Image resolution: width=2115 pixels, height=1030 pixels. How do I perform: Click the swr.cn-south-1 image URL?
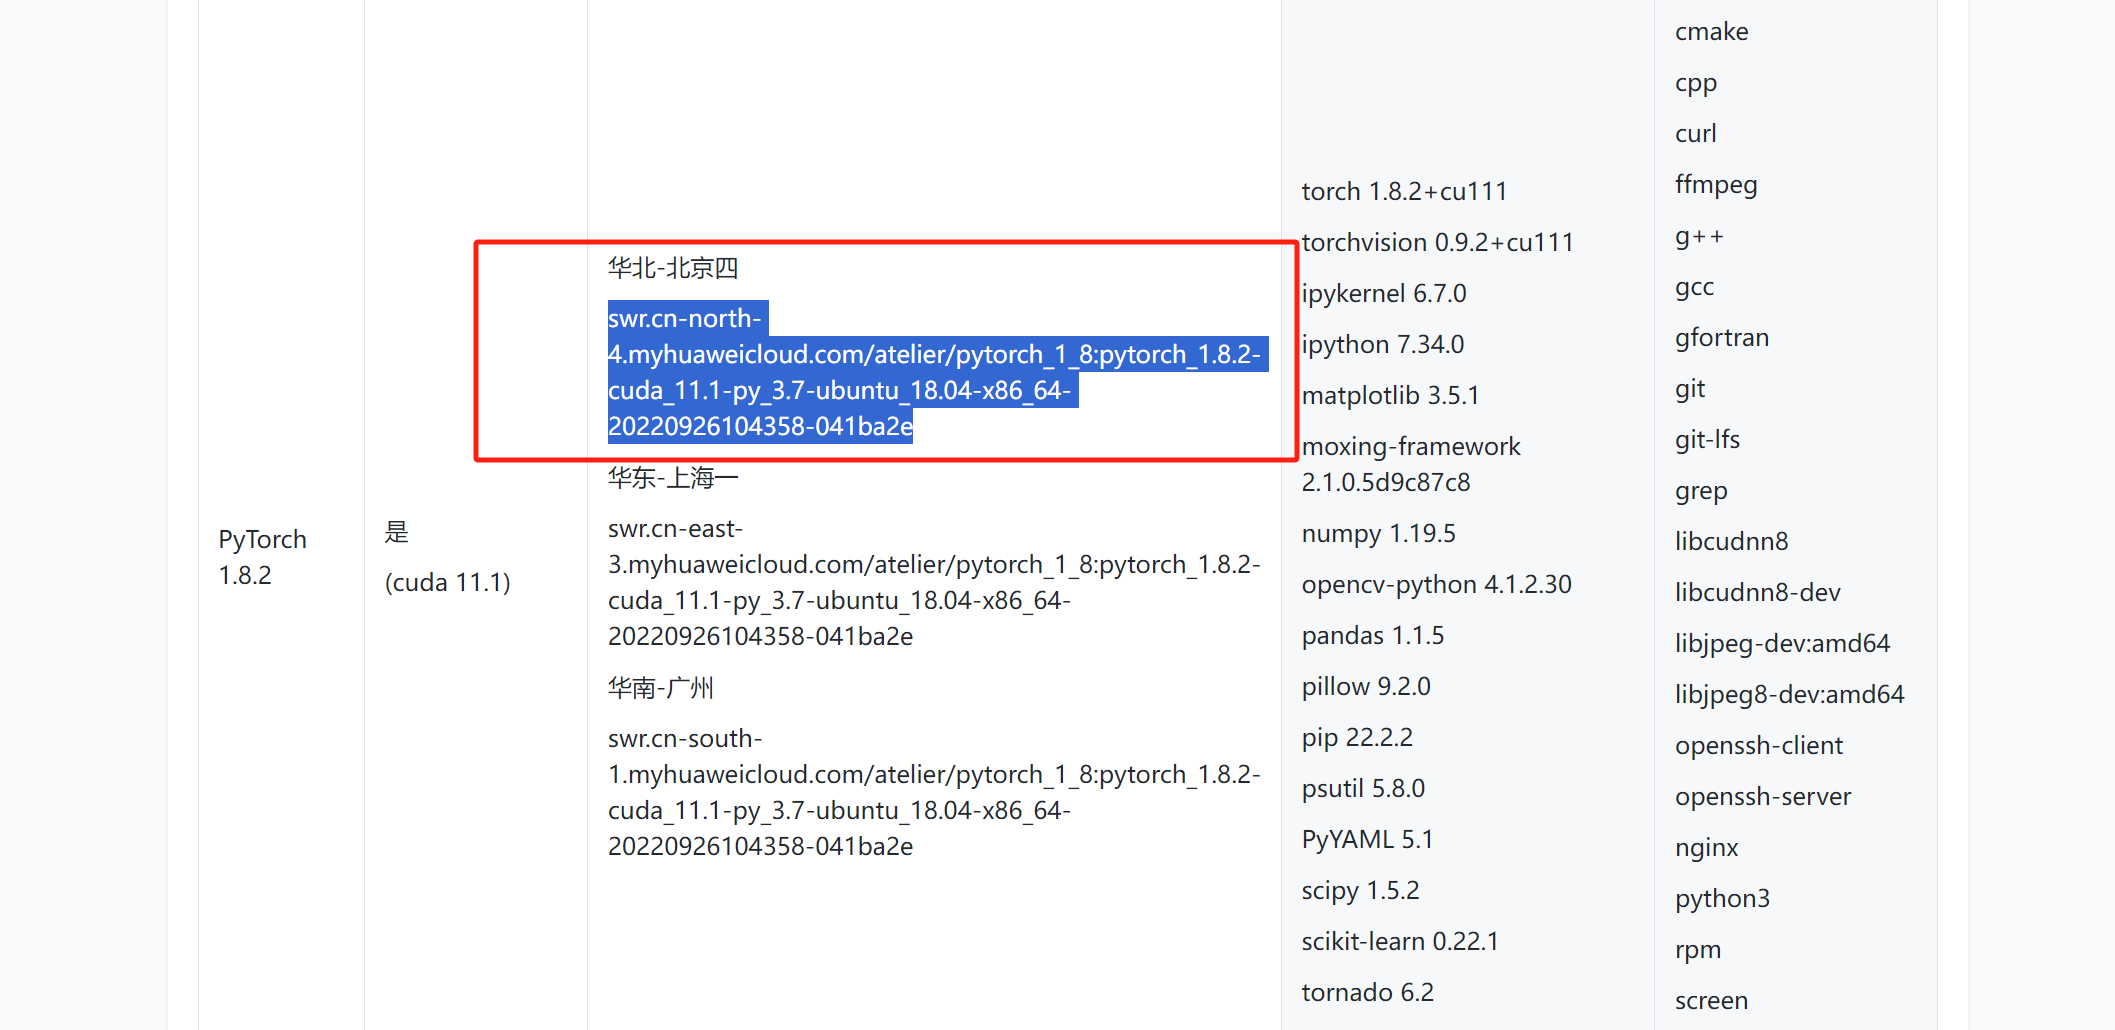coord(934,792)
